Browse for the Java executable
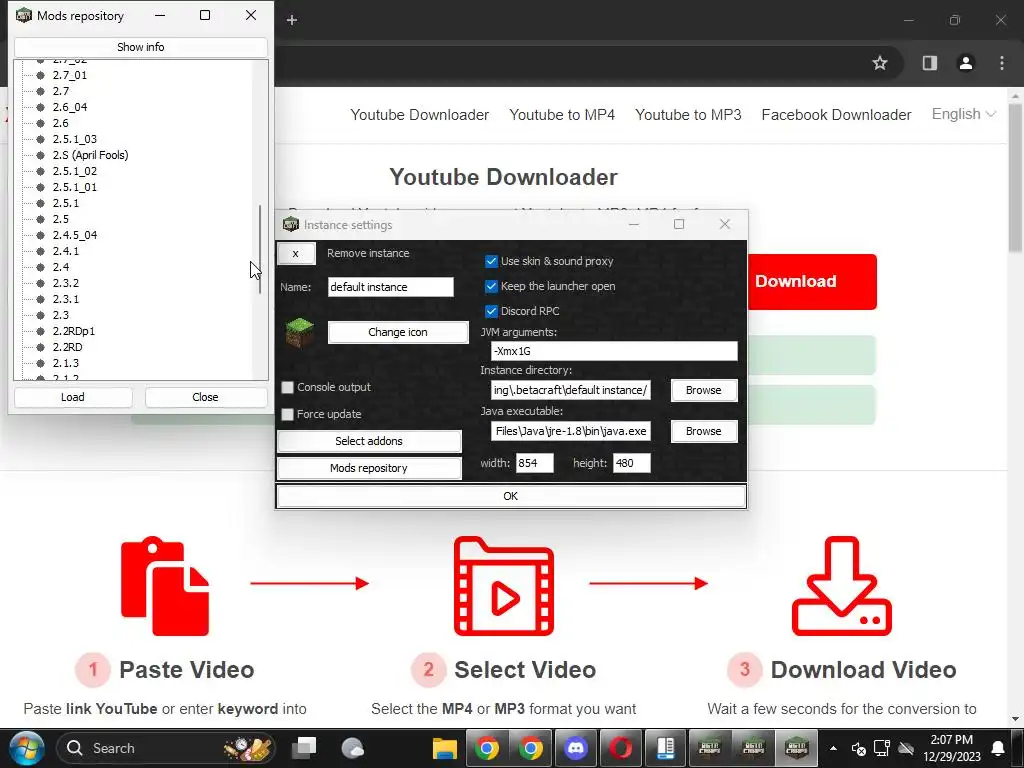The width and height of the screenshot is (1024, 768). pos(703,431)
